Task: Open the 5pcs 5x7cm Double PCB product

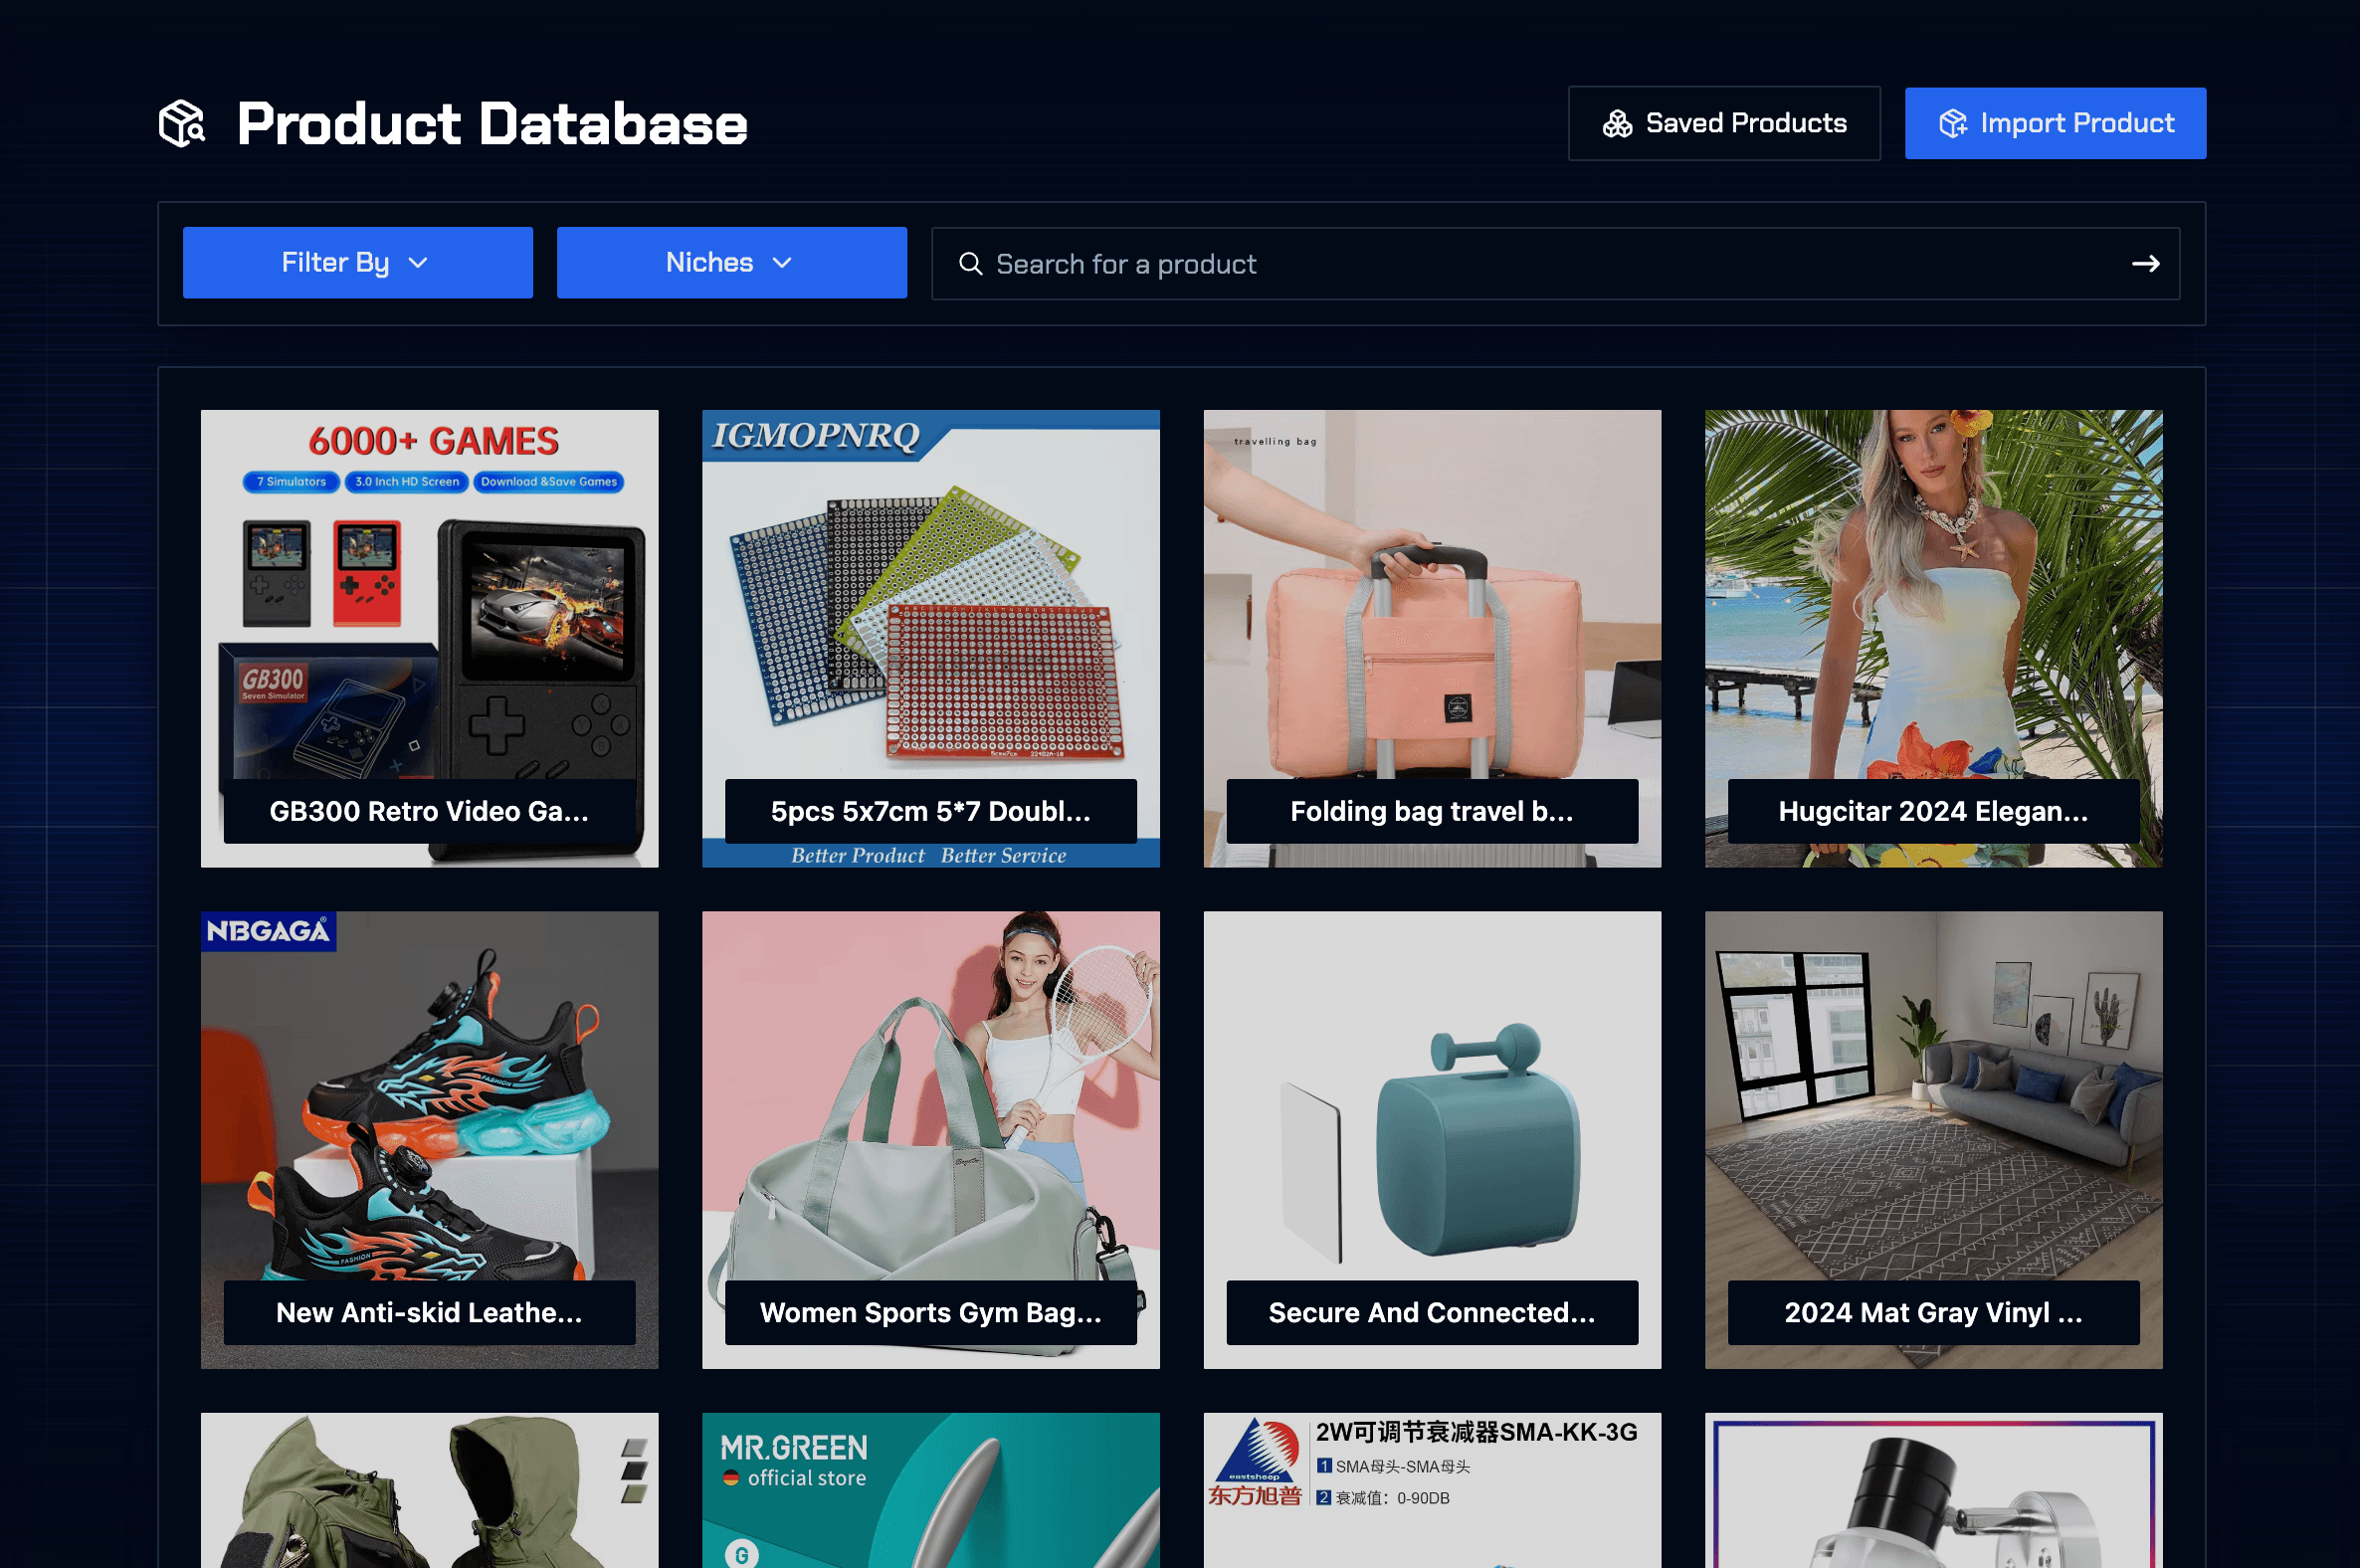Action: (931, 638)
